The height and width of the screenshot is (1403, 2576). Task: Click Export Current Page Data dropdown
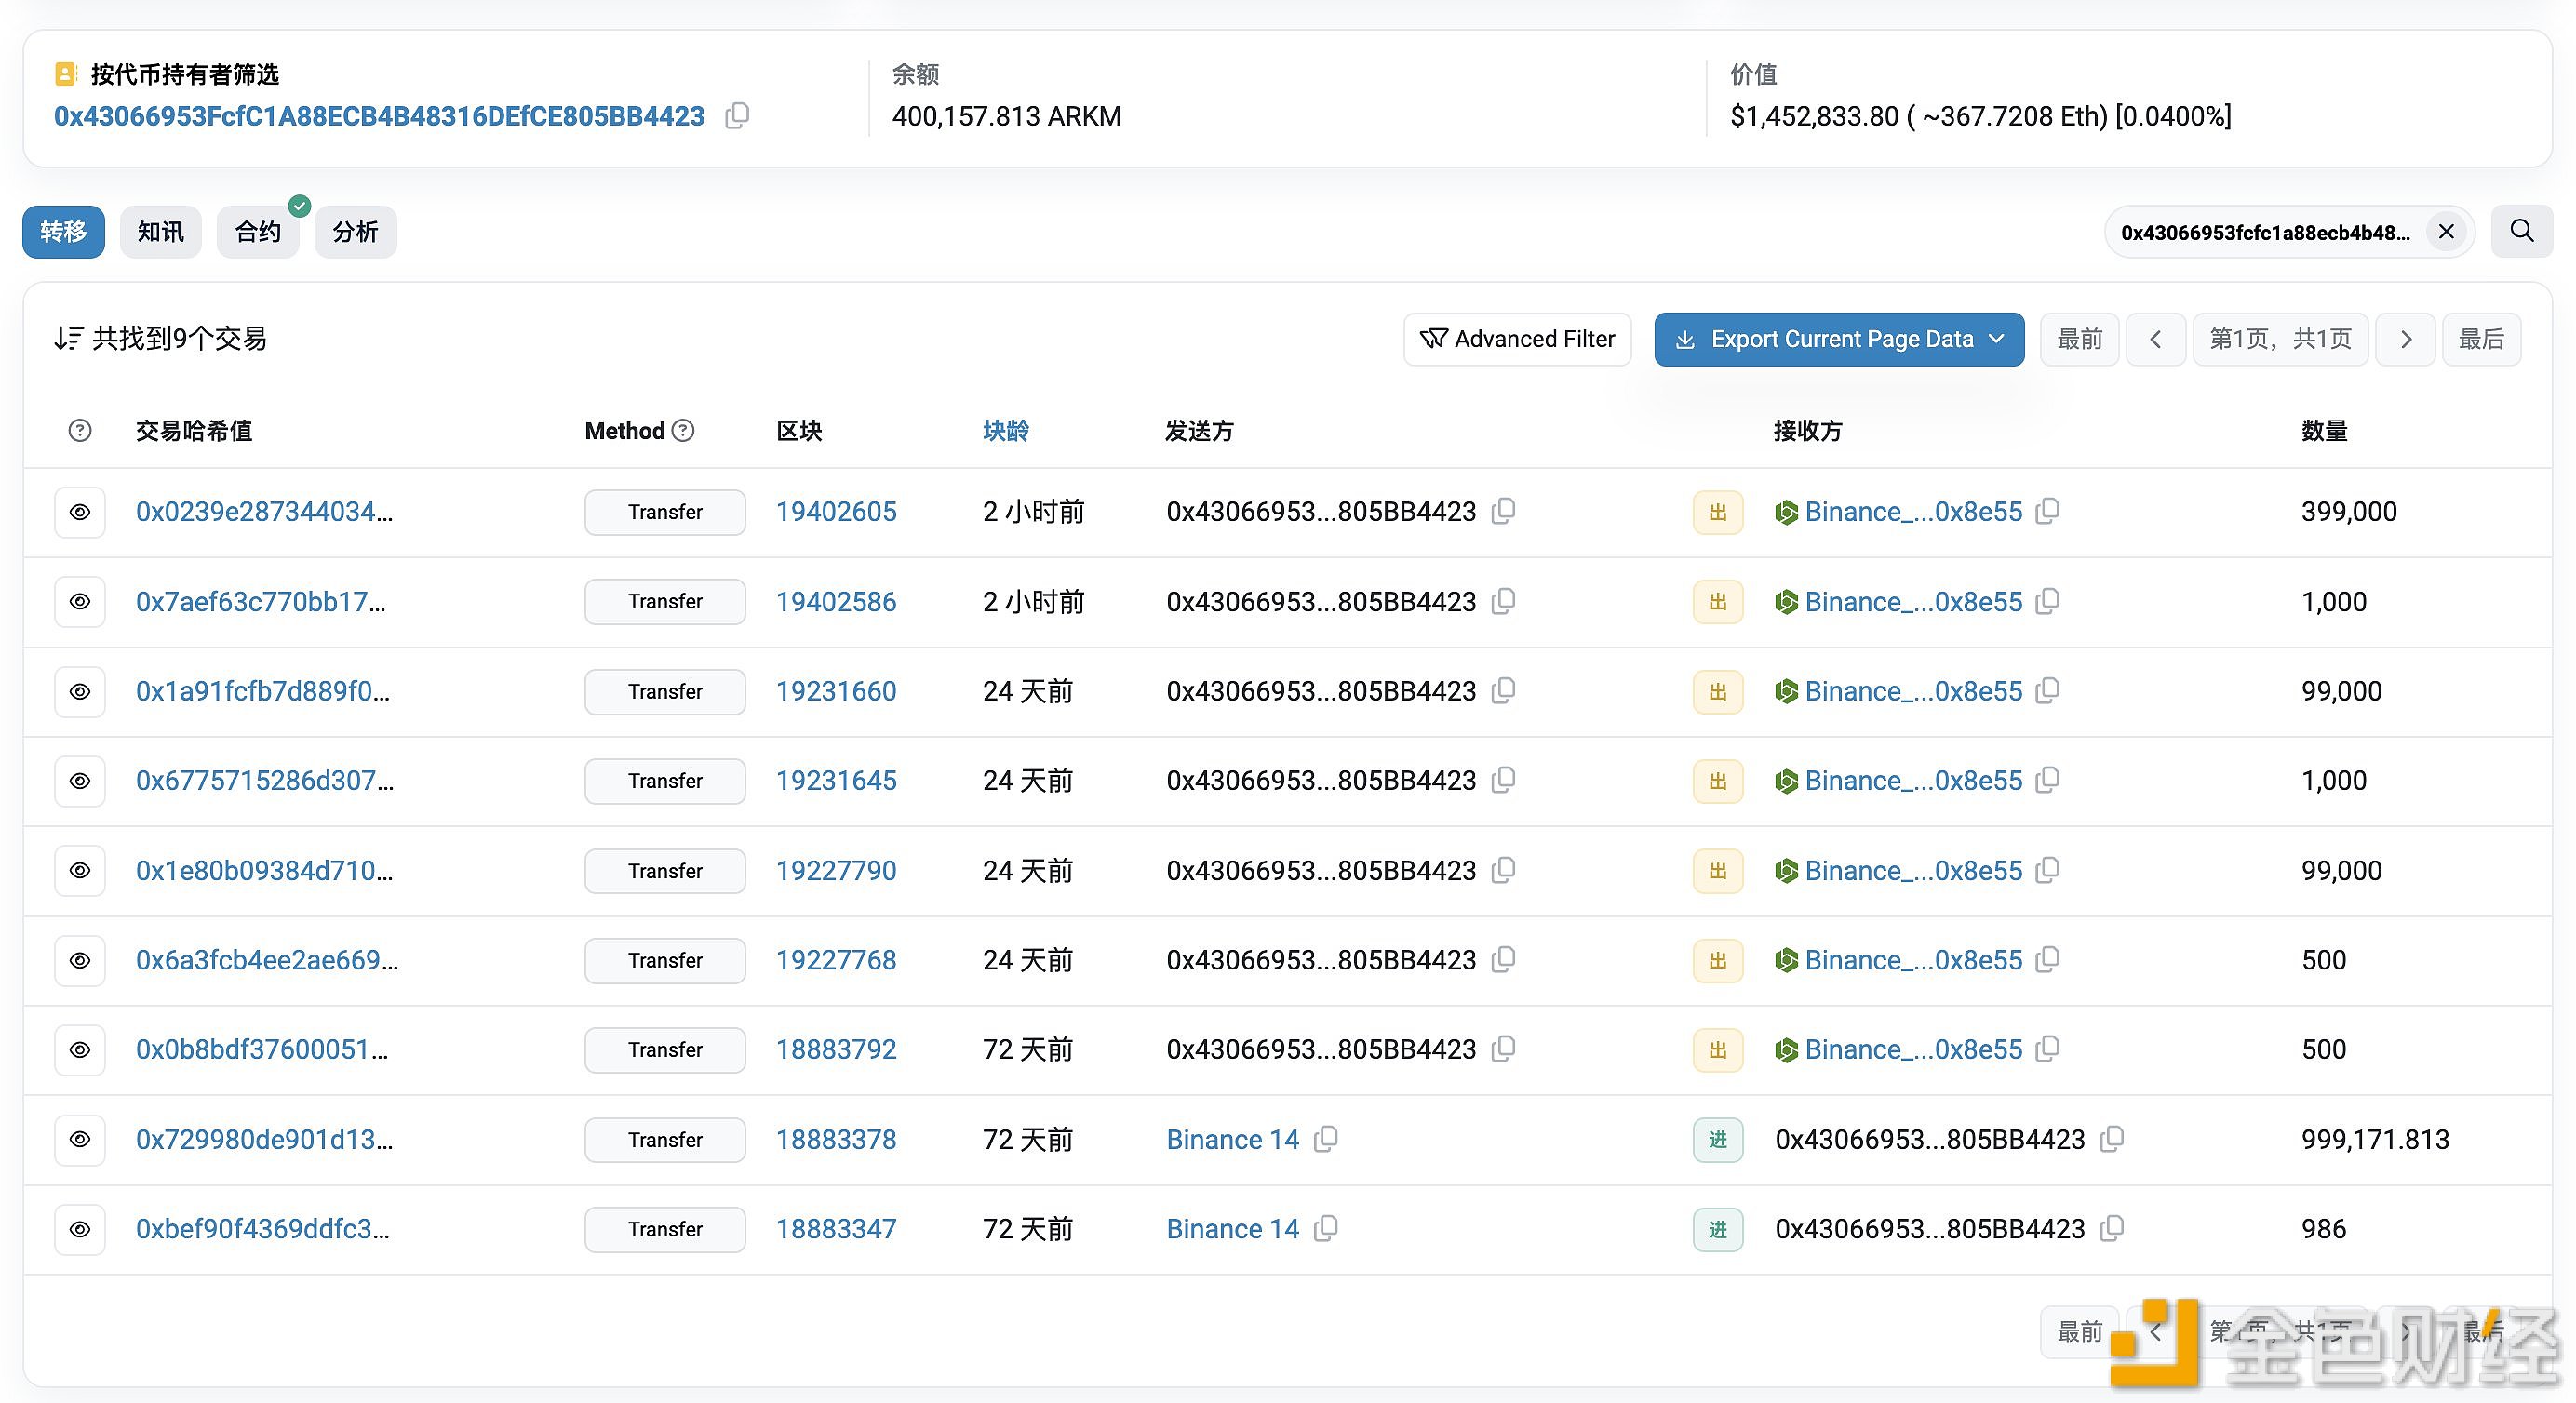pos(1835,339)
